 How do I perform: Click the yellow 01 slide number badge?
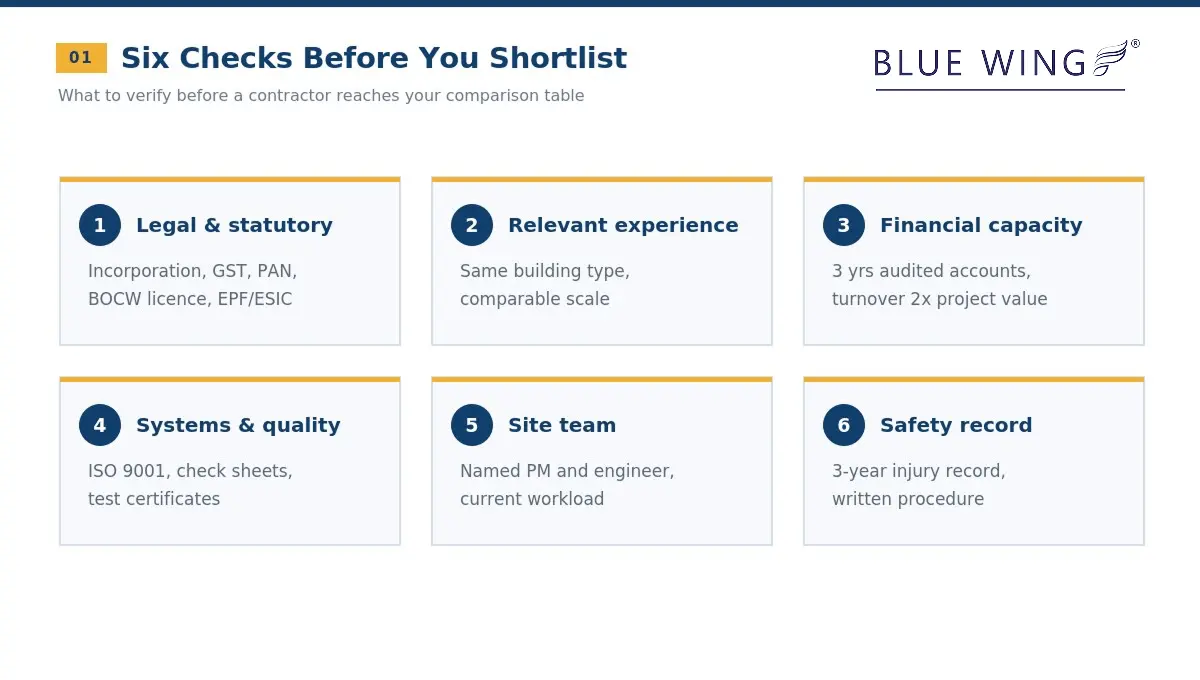pyautogui.click(x=81, y=58)
